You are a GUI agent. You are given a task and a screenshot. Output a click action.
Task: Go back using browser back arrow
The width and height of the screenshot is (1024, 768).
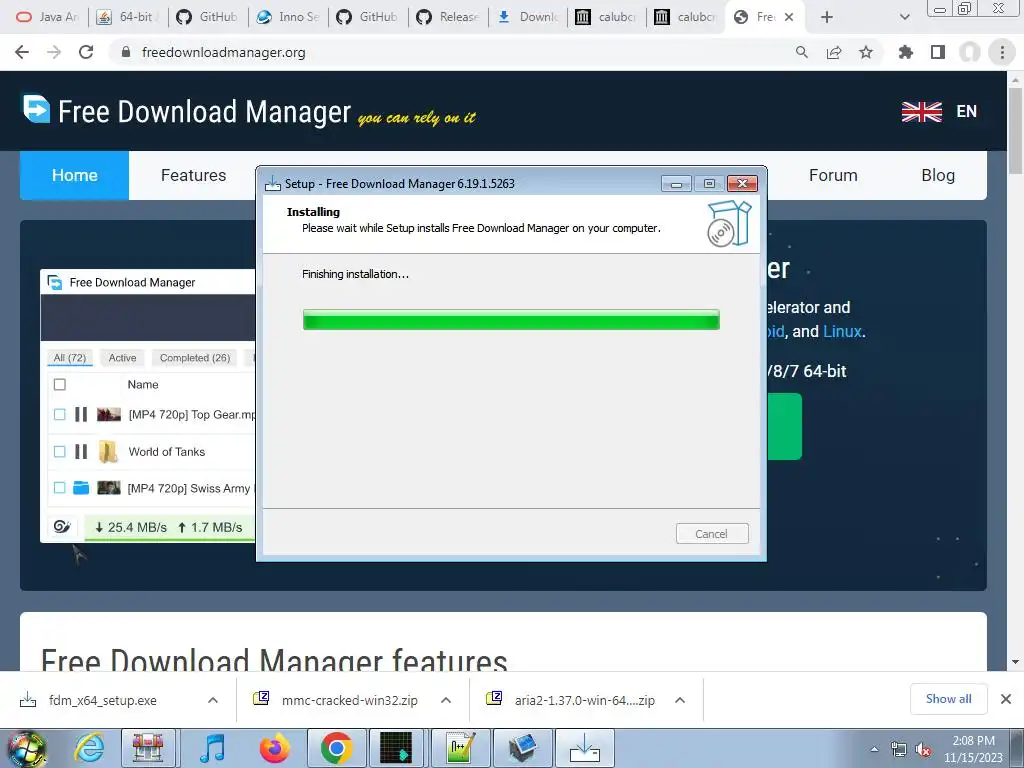coord(22,52)
